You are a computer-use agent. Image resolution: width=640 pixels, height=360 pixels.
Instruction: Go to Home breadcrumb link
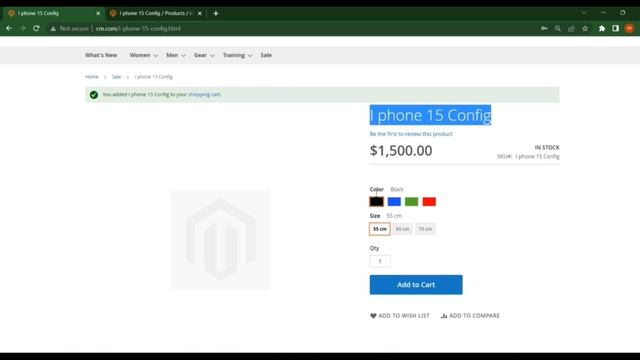92,77
